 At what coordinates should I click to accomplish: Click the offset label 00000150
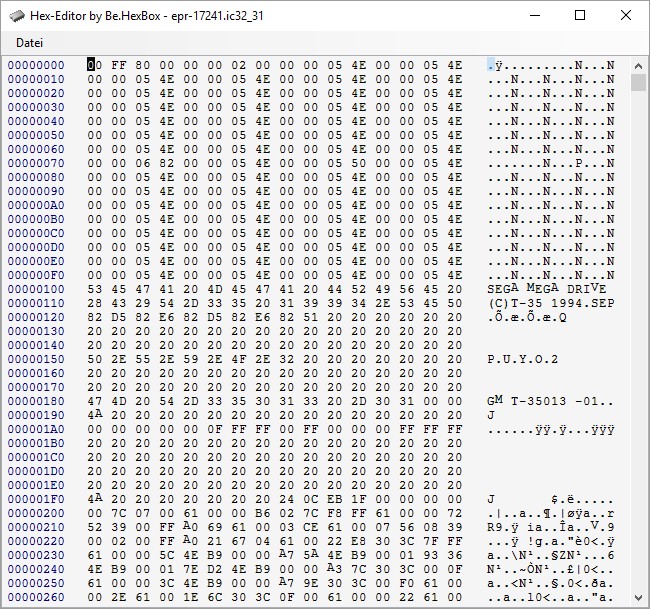coord(36,359)
